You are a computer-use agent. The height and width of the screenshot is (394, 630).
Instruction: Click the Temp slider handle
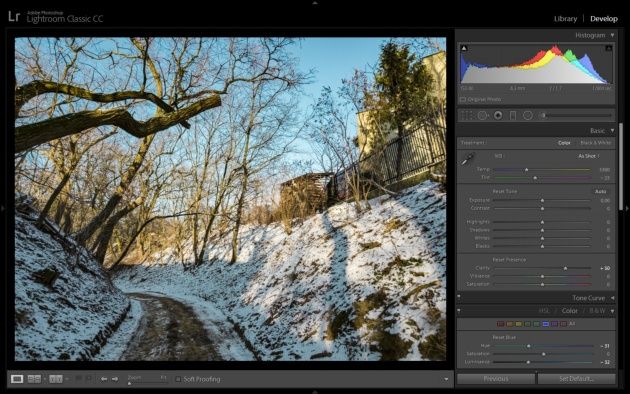click(527, 169)
